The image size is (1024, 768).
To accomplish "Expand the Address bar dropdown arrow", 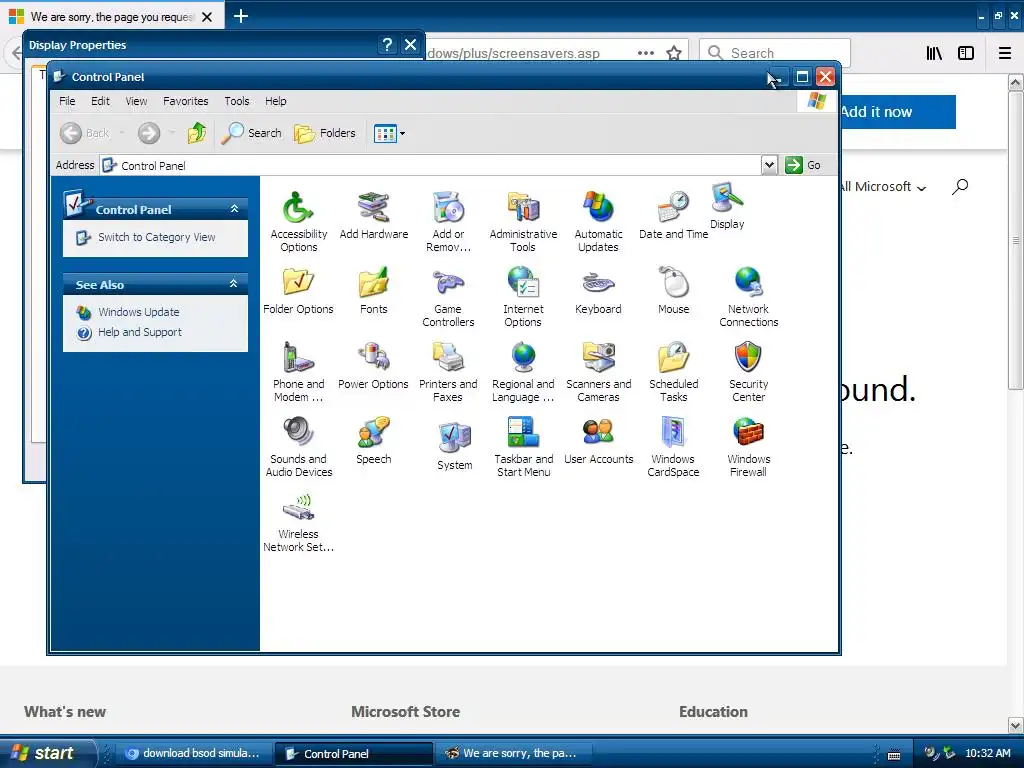I will tap(769, 165).
